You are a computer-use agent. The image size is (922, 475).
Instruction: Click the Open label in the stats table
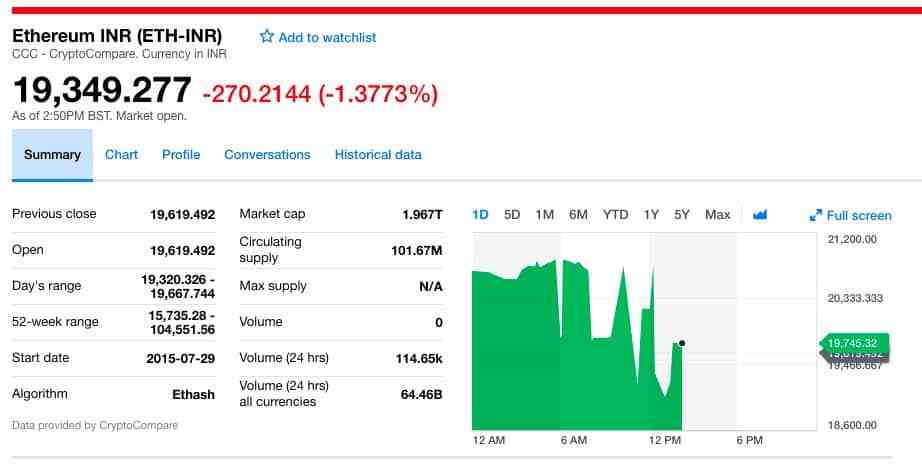pyautogui.click(x=28, y=250)
